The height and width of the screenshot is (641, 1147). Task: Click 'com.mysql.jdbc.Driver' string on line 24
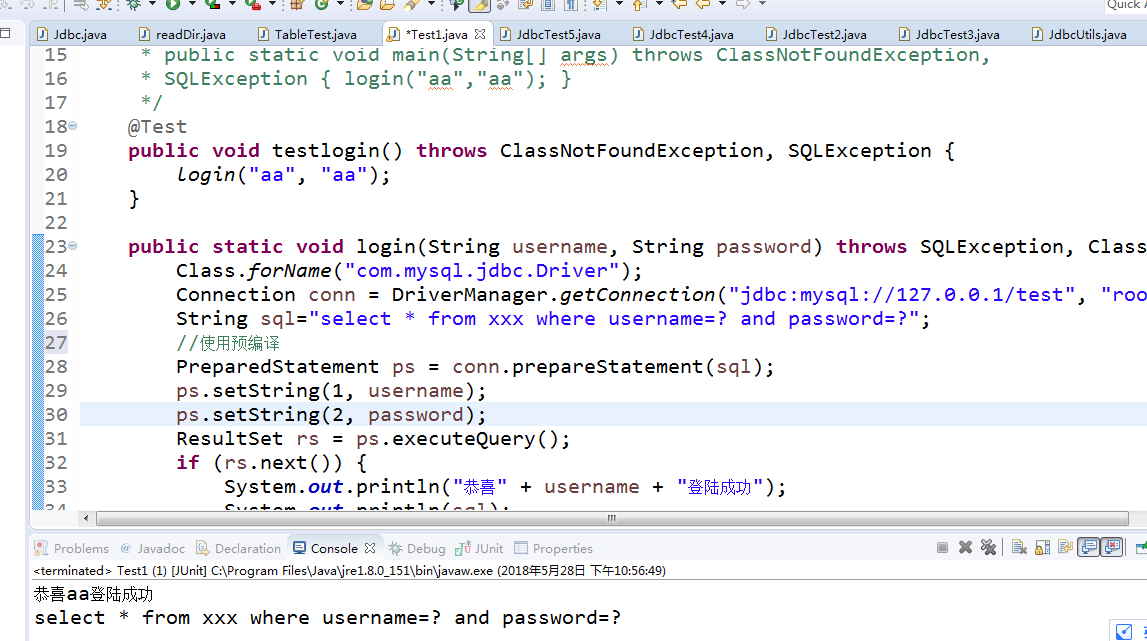482,271
